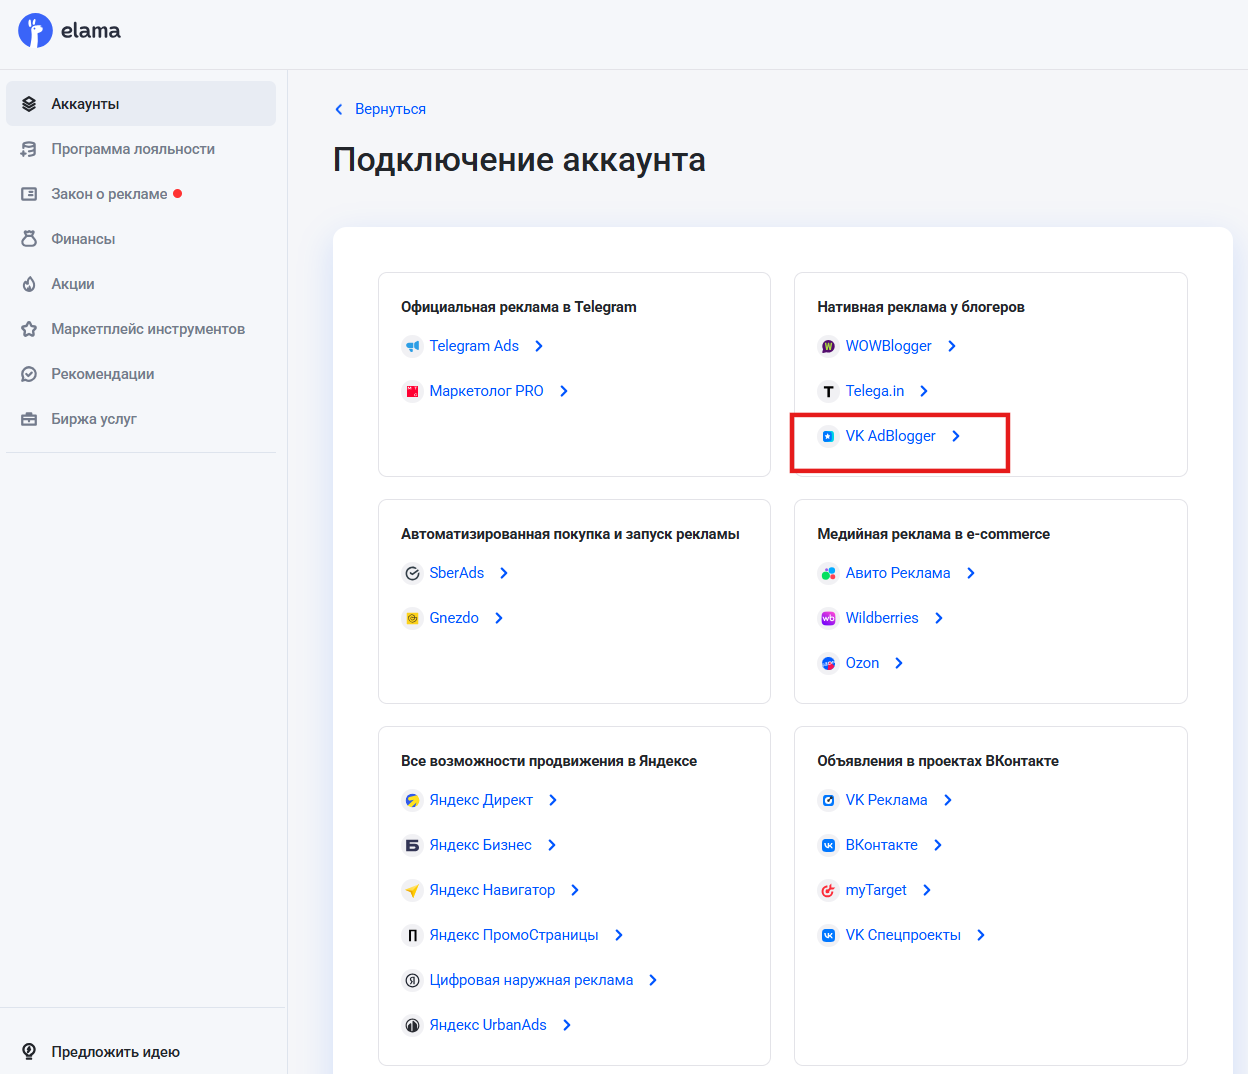Click Предложить идею at sidebar bottom

[115, 1052]
